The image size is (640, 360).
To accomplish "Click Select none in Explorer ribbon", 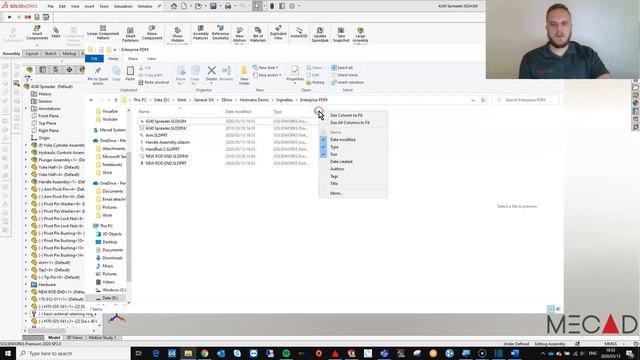I will tap(344, 75).
